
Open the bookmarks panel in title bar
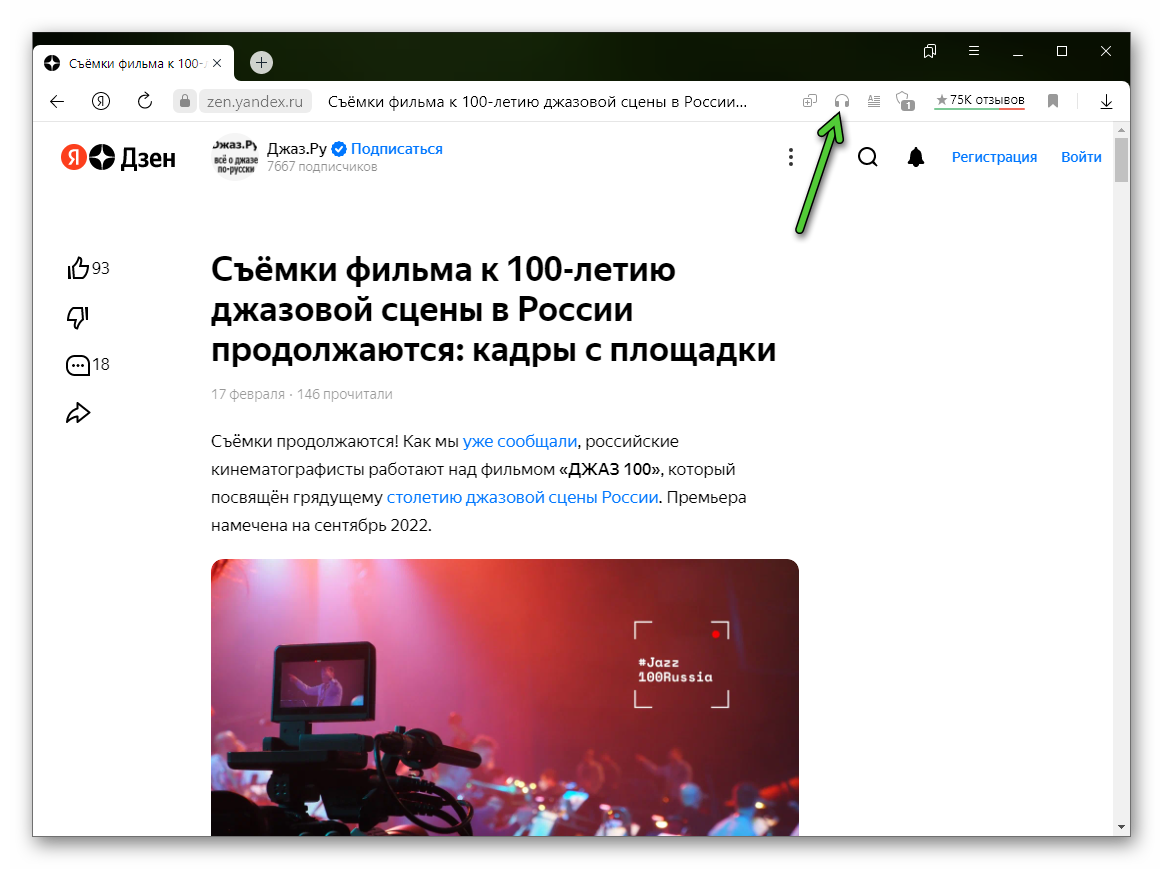930,51
